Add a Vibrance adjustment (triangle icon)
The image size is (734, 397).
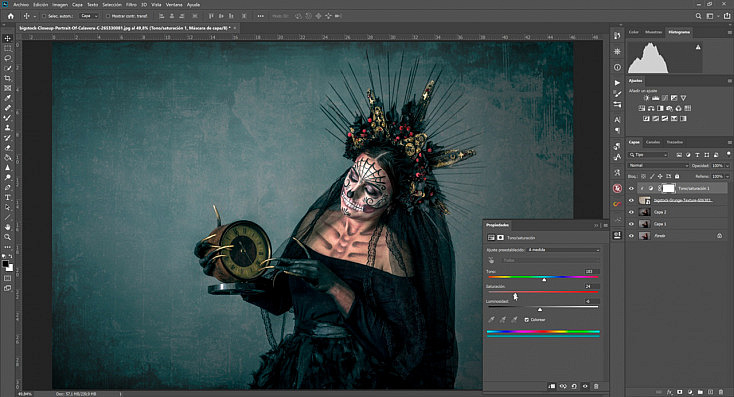coord(683,98)
